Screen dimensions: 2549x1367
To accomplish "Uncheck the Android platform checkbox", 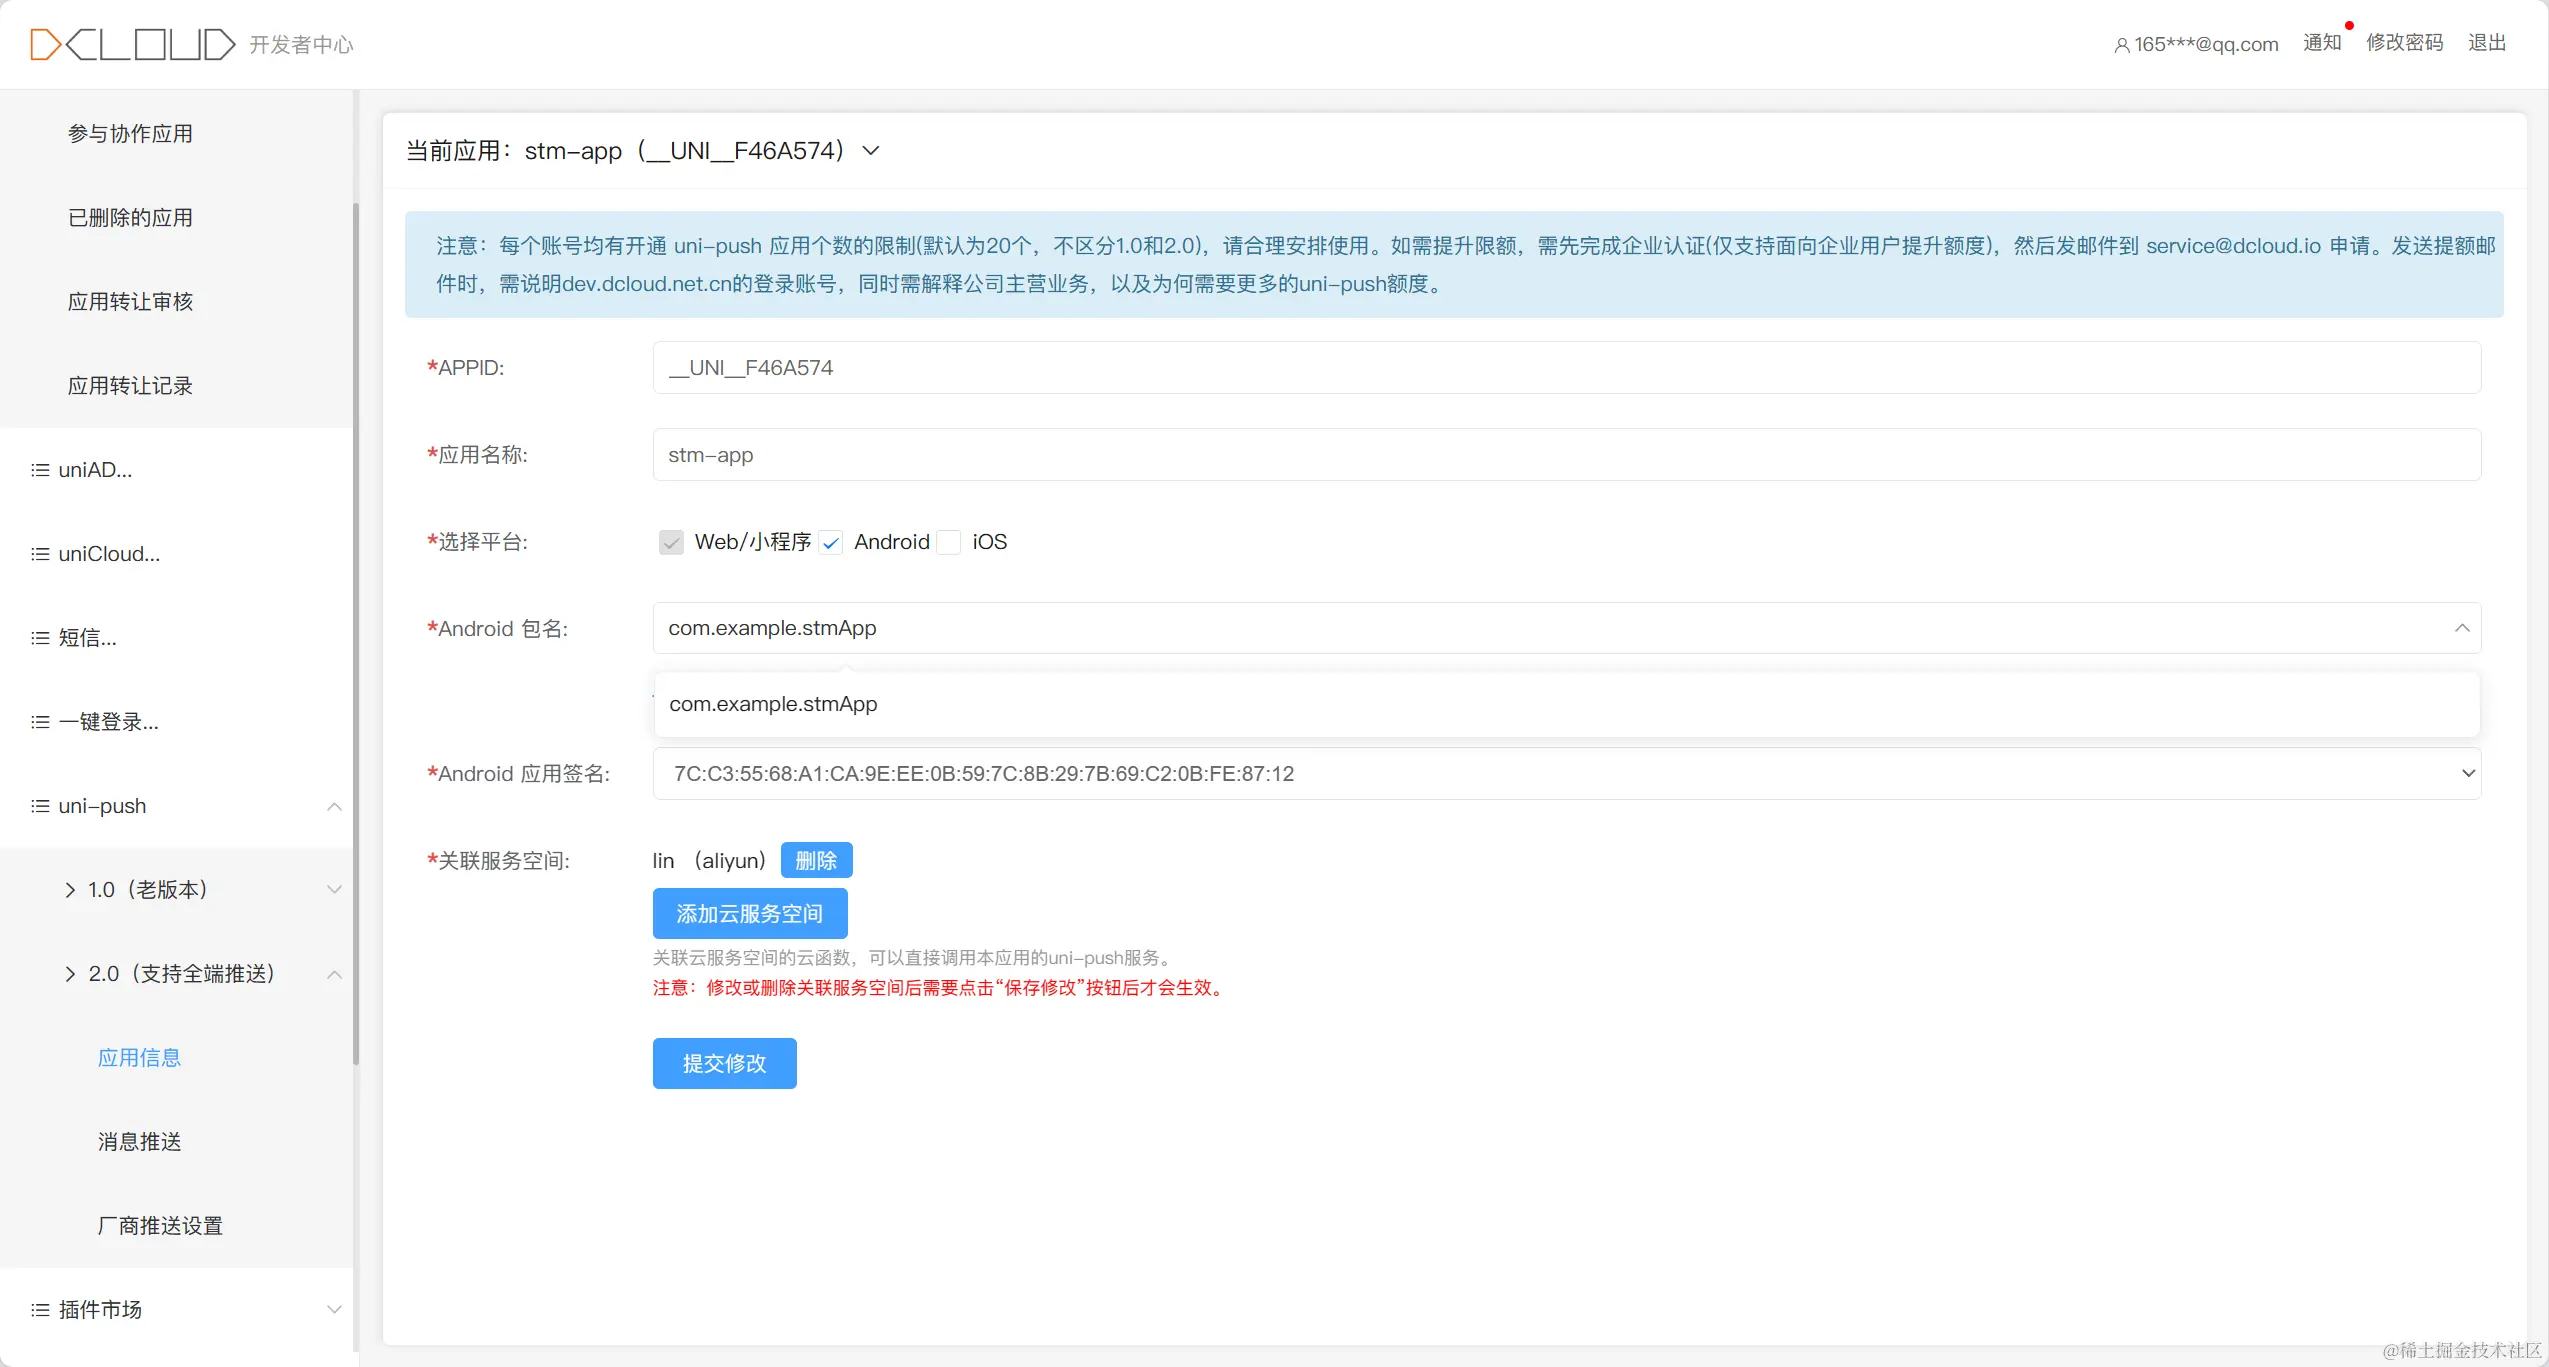I will 830,542.
